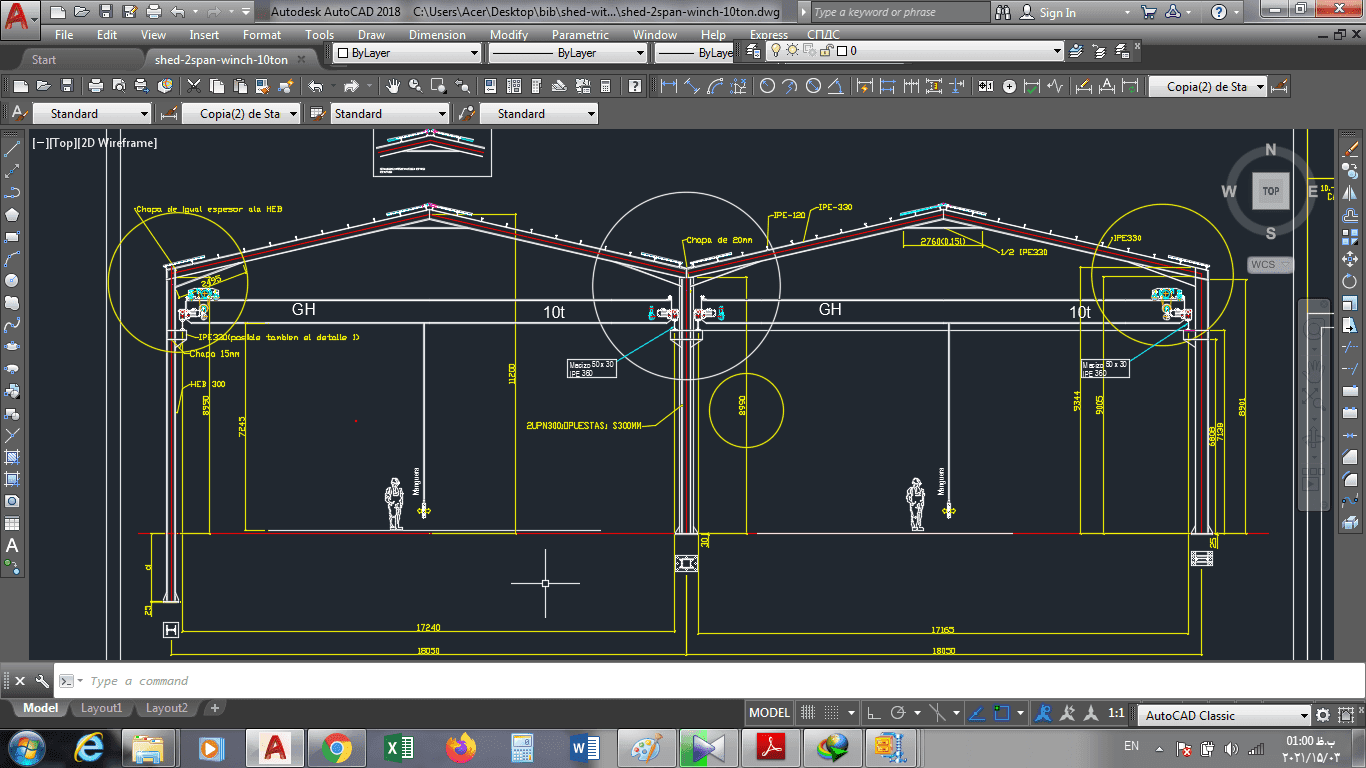Expand the layer list dropdown

click(1057, 51)
